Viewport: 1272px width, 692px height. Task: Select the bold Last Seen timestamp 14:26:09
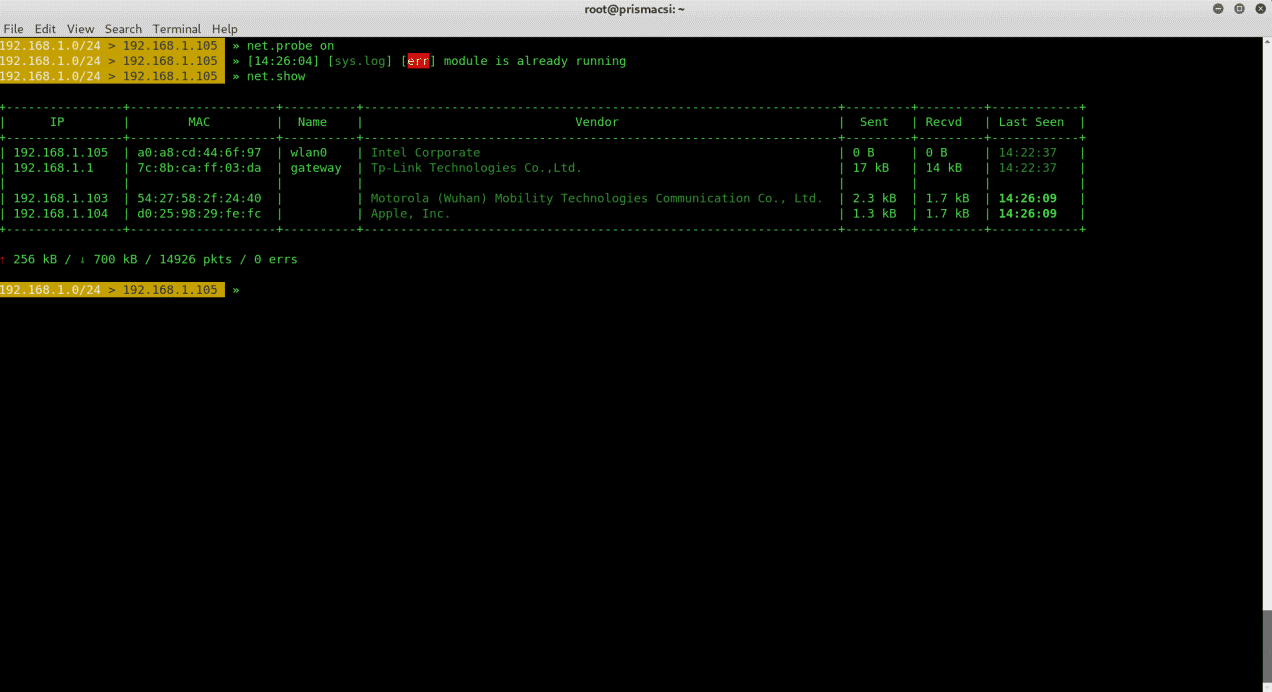pos(1030,198)
